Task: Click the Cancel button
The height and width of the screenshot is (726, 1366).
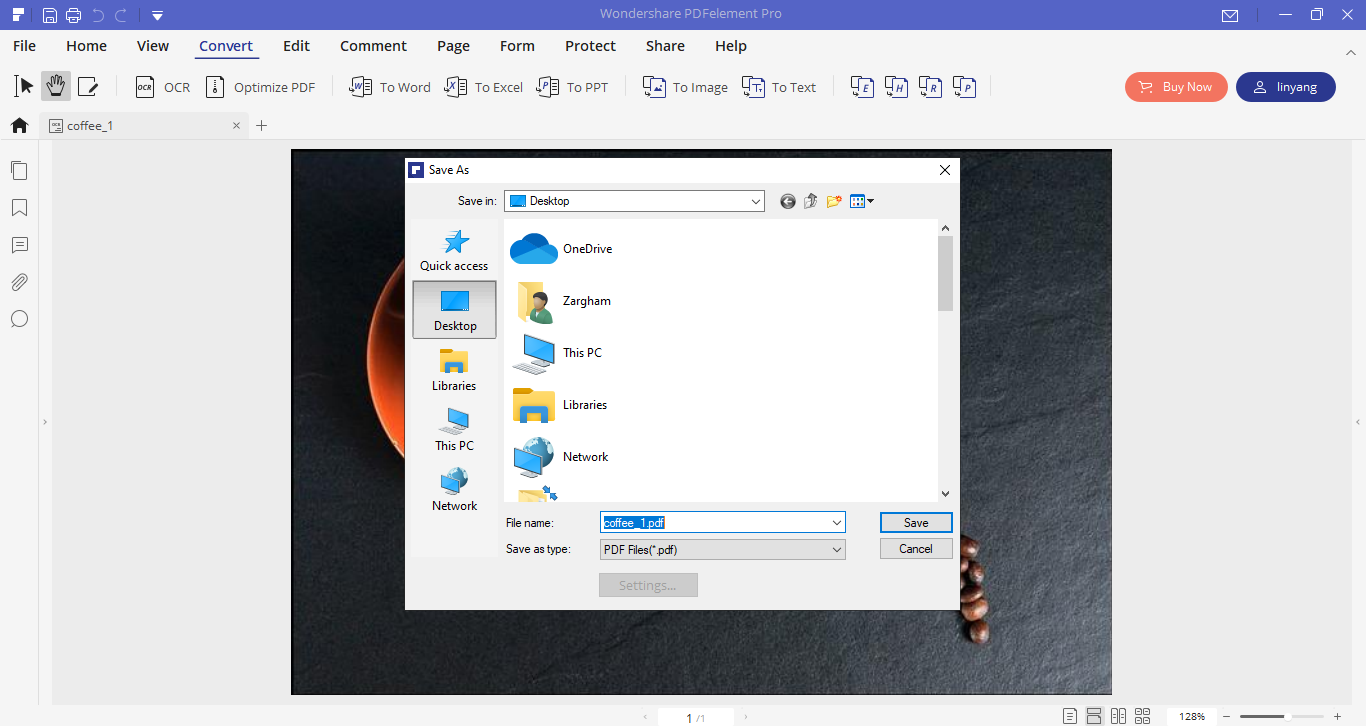Action: point(916,549)
